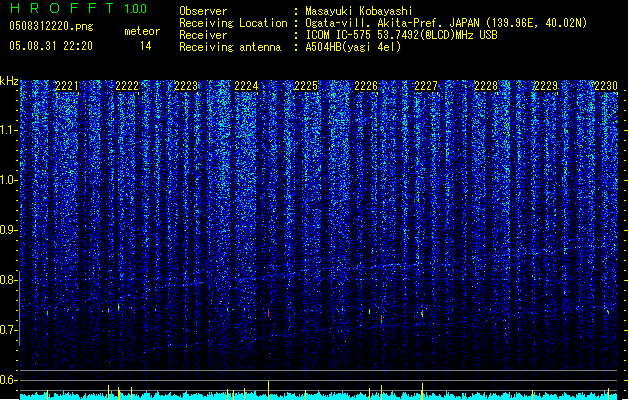Viewport: 629px width, 400px height.
Task: Click the 'meteor' label
Action: click(142, 31)
